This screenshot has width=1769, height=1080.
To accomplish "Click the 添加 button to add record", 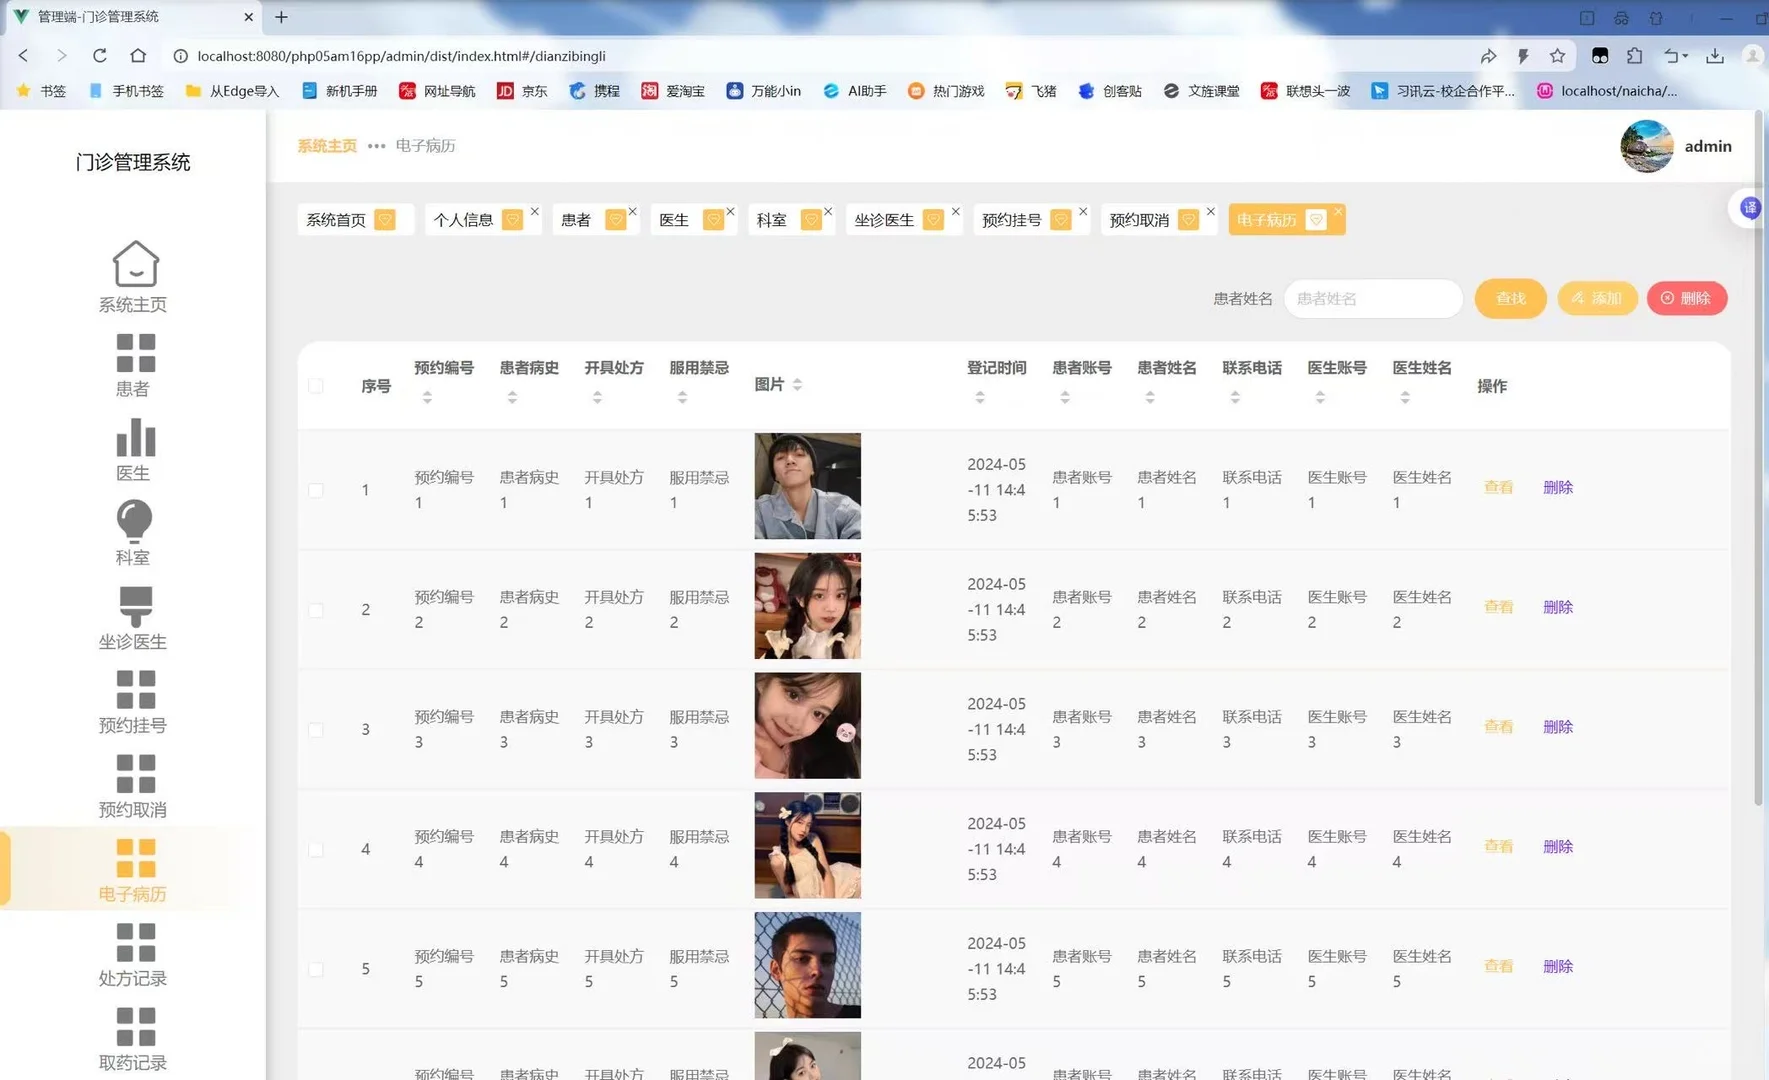I will (x=1597, y=298).
